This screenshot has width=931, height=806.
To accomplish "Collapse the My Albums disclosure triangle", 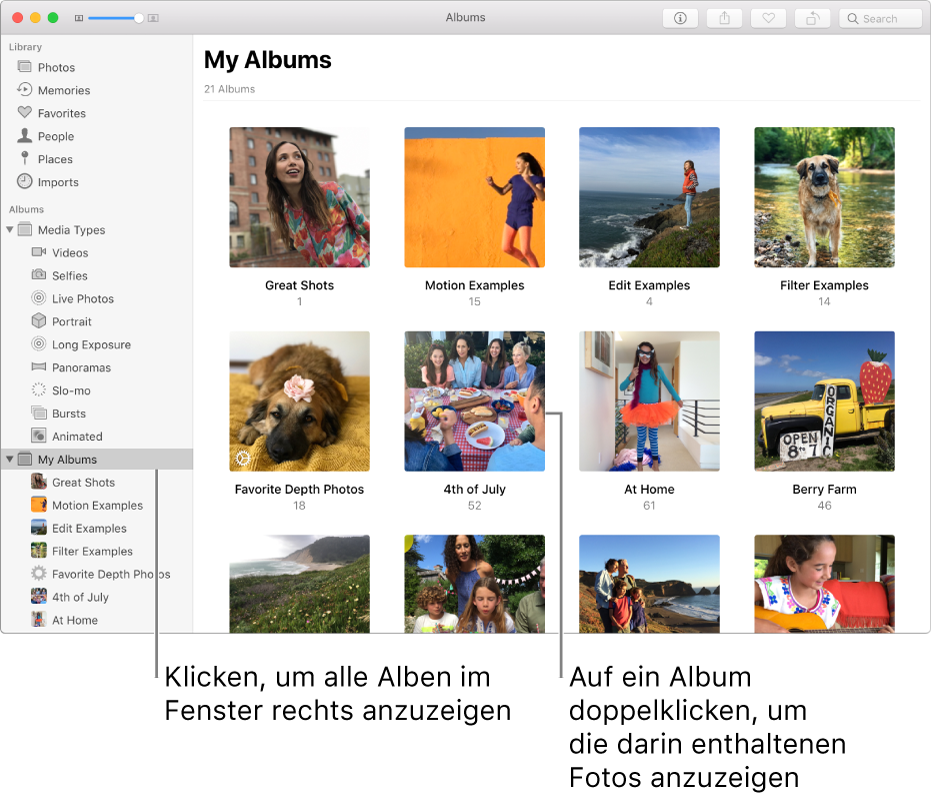I will point(10,459).
